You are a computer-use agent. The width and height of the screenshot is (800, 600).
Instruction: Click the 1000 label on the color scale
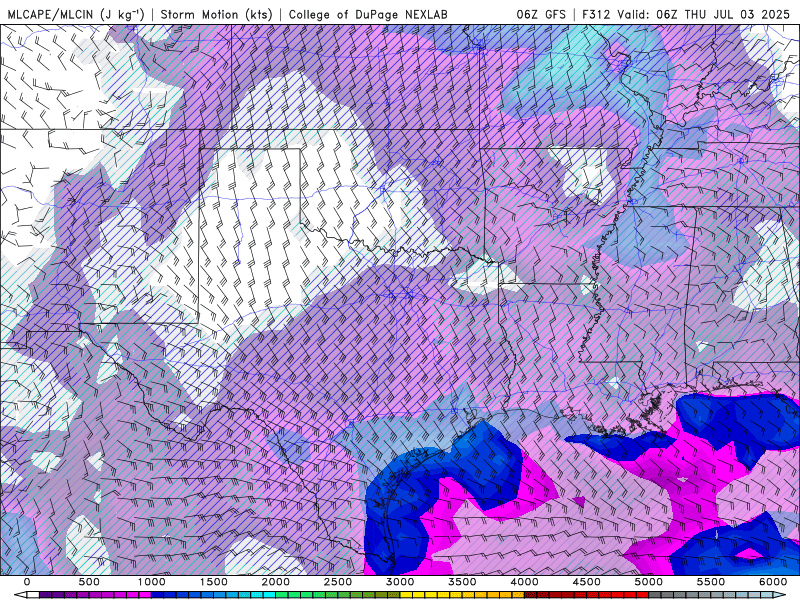[x=152, y=582]
